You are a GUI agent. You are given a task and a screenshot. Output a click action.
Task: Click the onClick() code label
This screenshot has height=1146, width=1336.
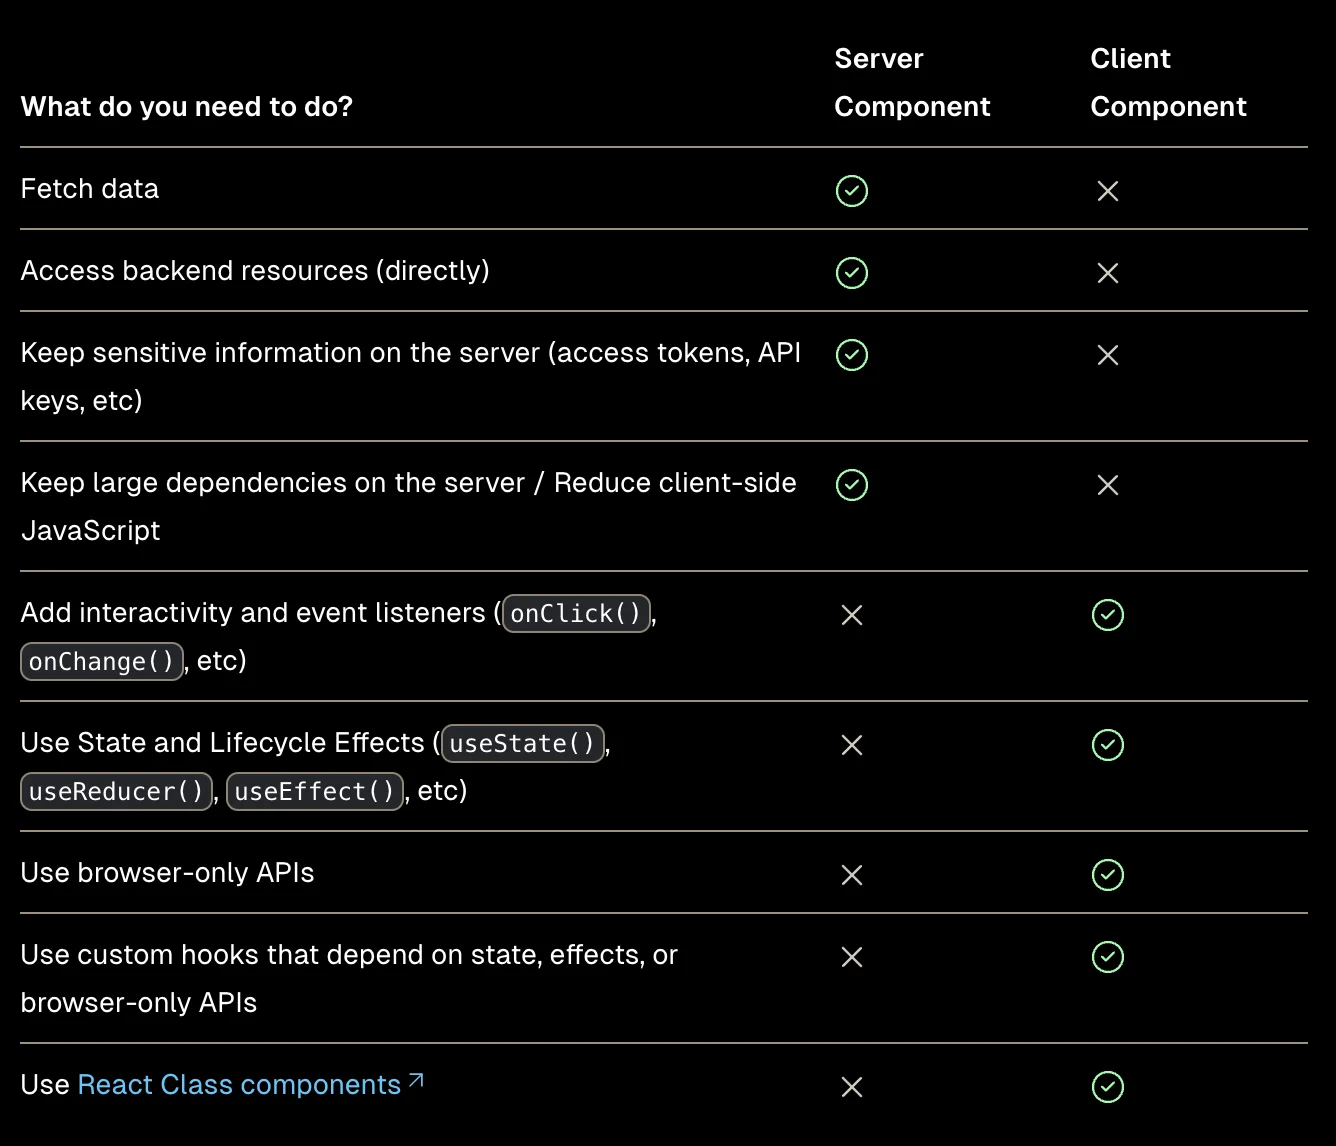pyautogui.click(x=576, y=613)
